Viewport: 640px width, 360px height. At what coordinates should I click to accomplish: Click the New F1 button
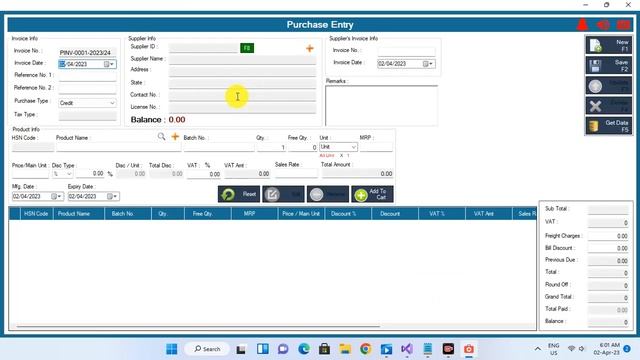click(609, 45)
